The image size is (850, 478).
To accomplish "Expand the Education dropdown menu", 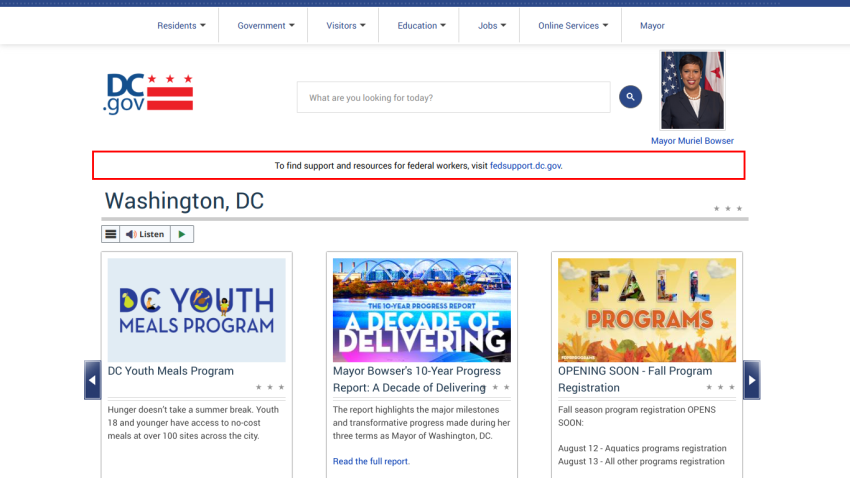I will [421, 25].
